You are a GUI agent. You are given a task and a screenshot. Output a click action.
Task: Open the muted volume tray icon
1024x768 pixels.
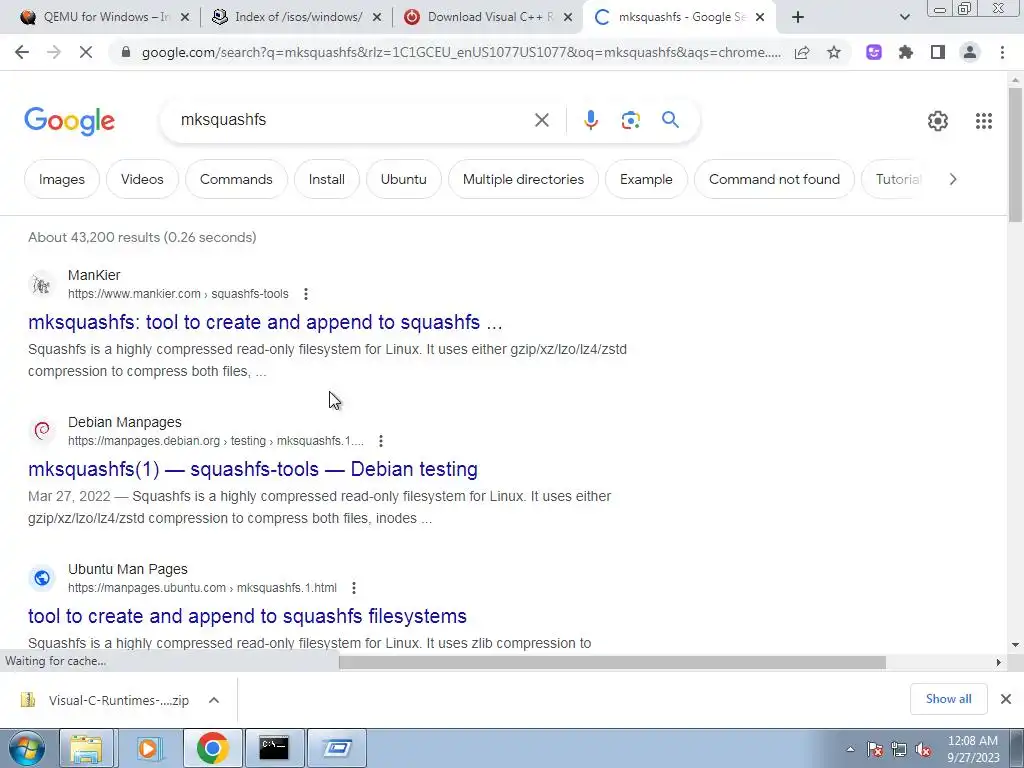923,750
